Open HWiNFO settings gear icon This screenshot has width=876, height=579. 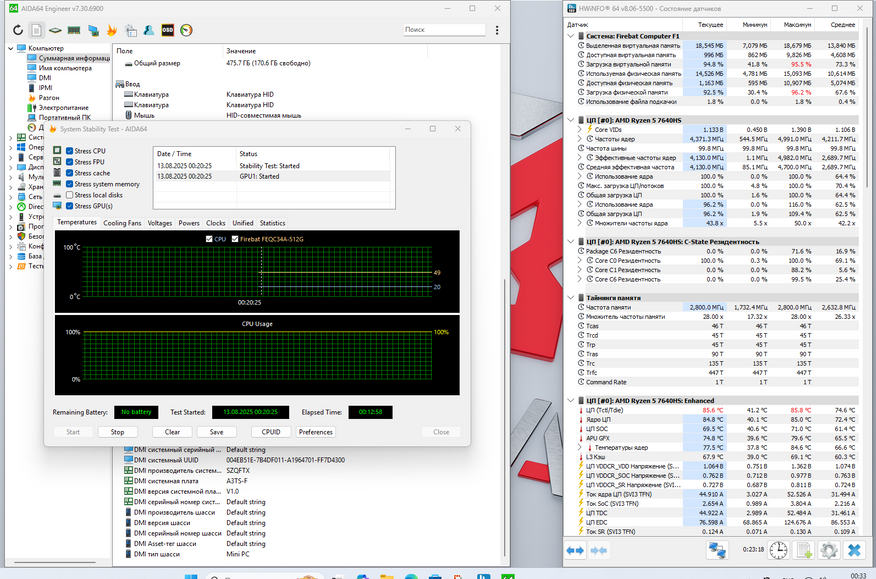tap(828, 550)
